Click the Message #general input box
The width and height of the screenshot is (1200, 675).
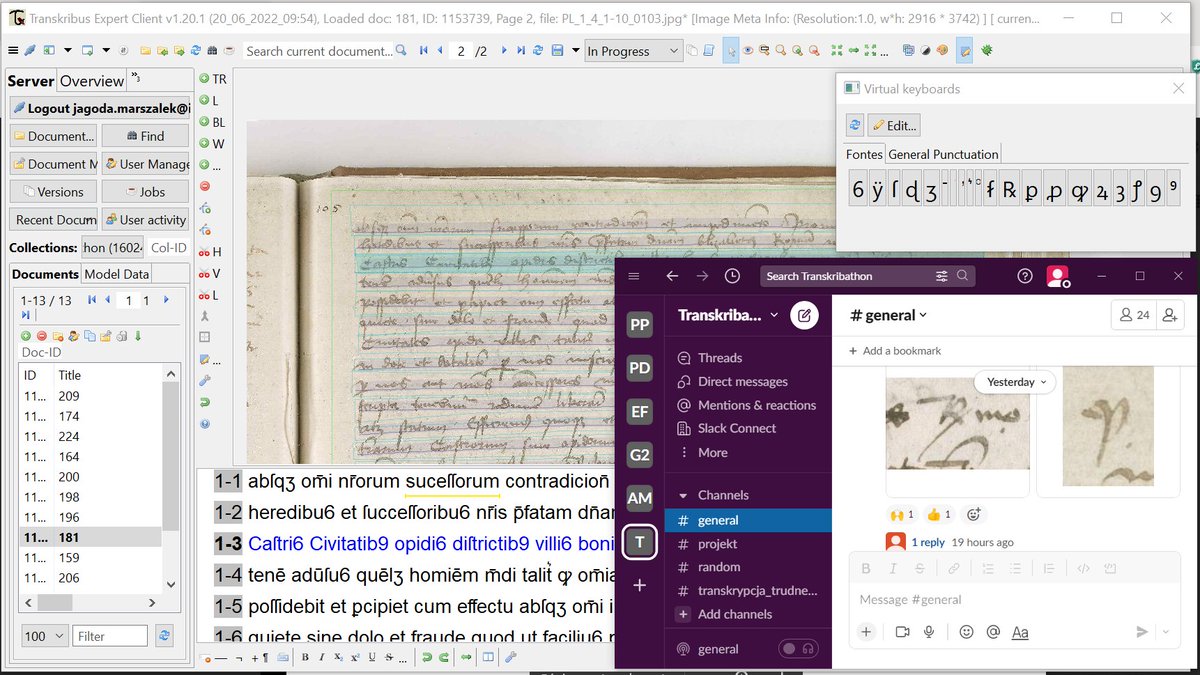(x=1015, y=600)
